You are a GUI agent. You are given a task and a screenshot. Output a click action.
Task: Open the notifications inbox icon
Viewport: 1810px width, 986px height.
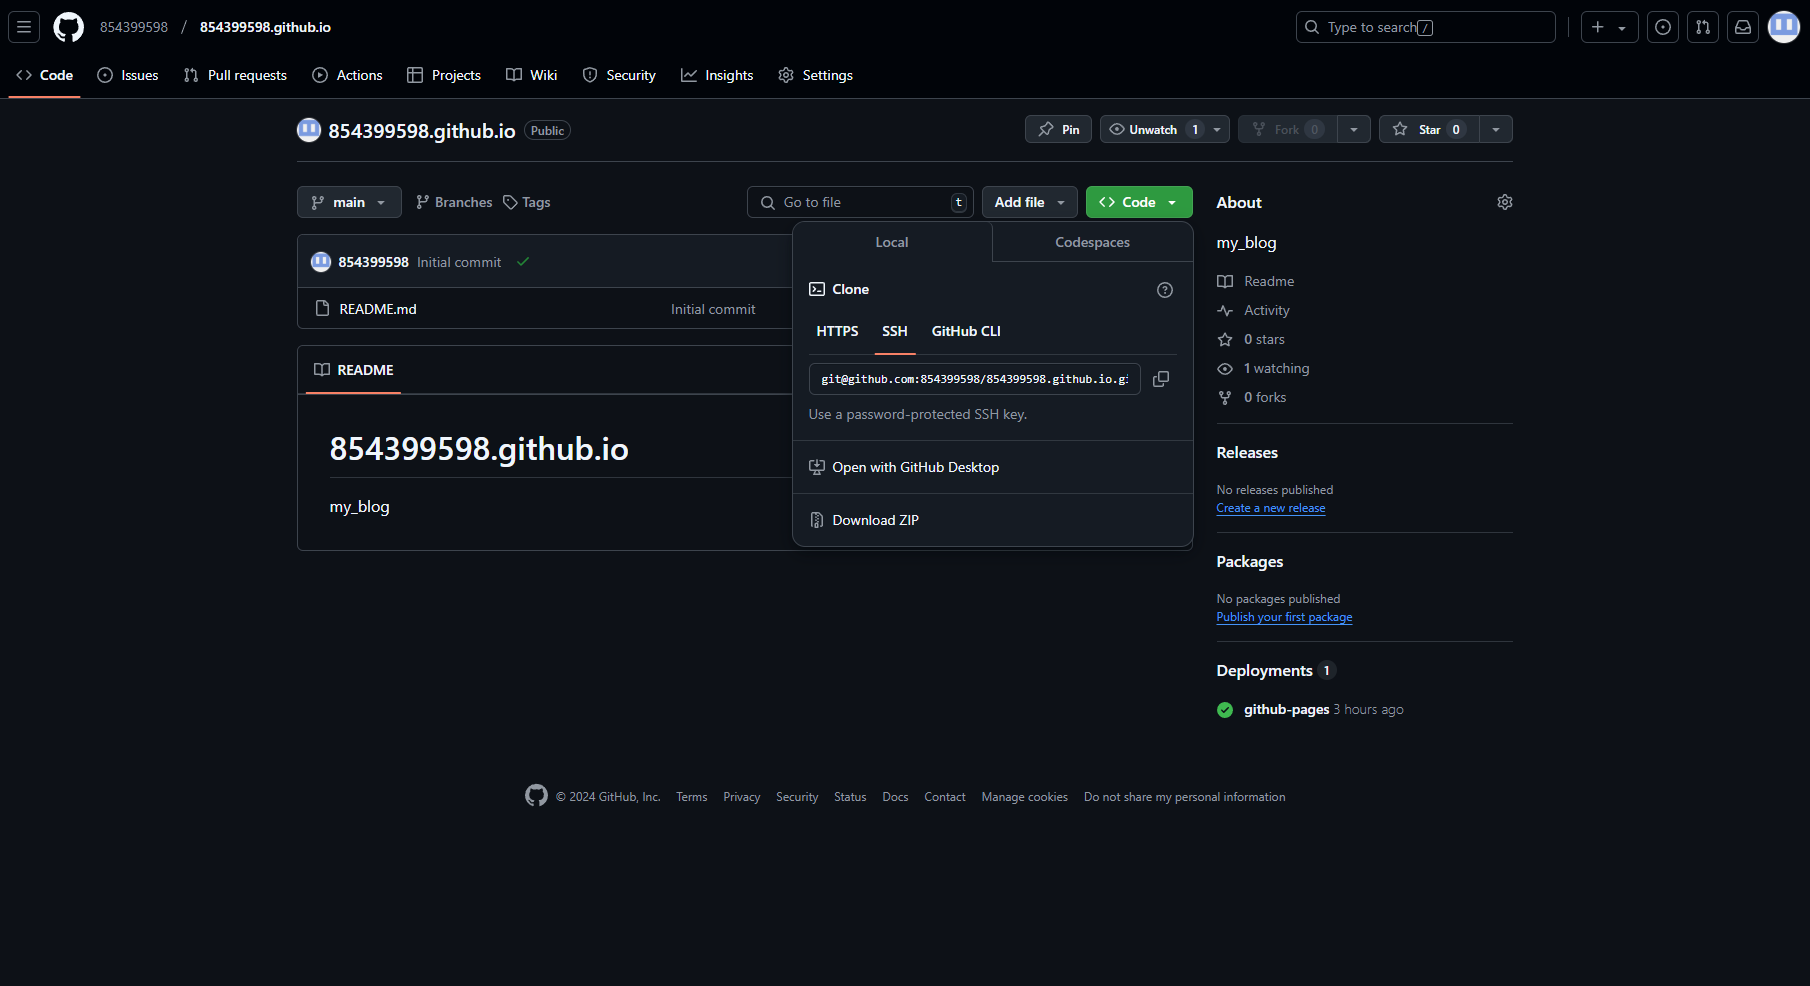[1743, 27]
